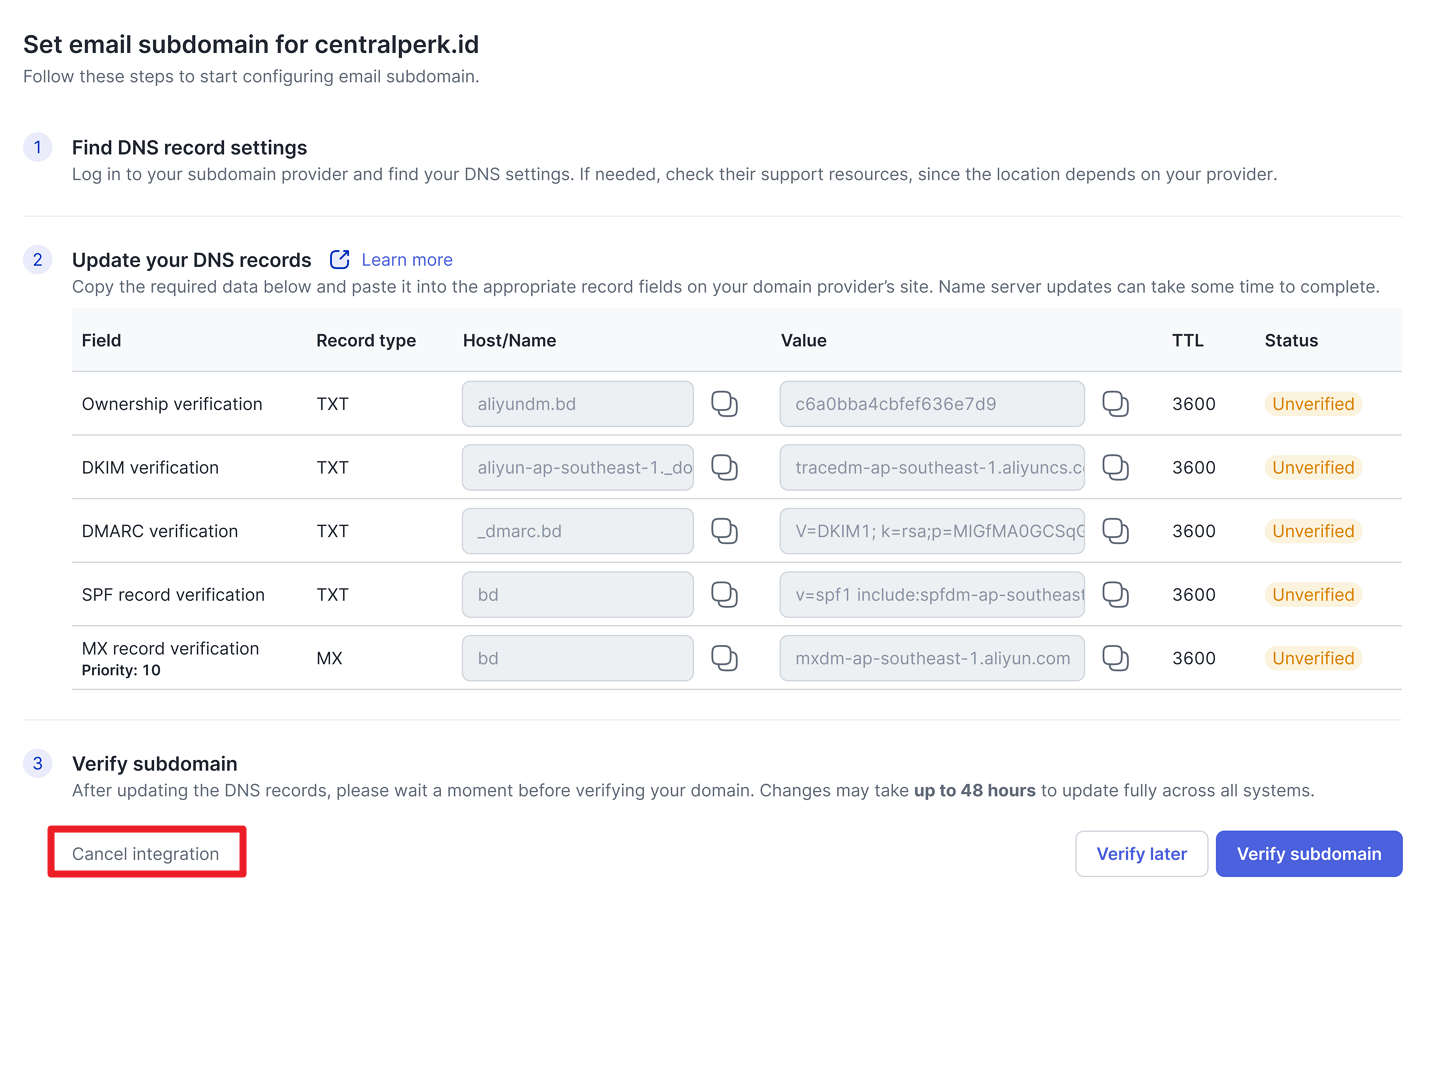Copy the DKIM verification value
The width and height of the screenshot is (1431, 1091).
1115,467
